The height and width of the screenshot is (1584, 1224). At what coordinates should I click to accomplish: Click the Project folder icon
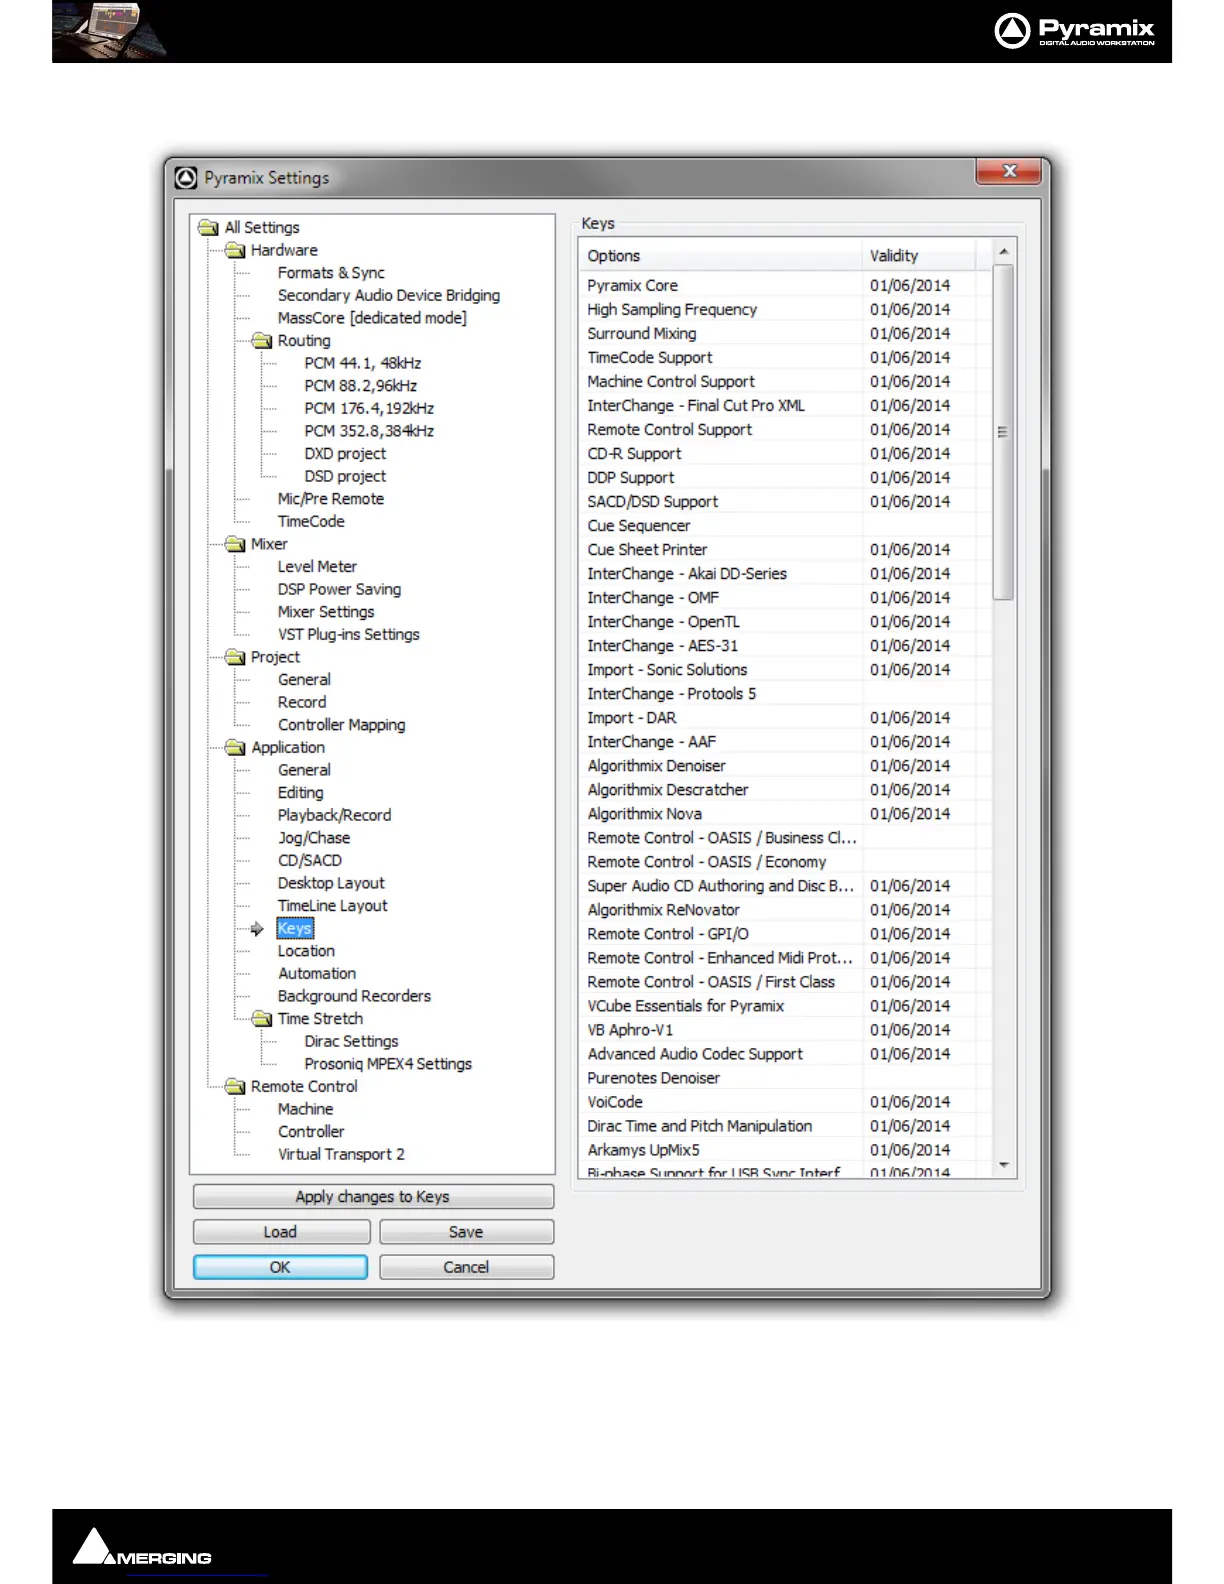coord(235,657)
